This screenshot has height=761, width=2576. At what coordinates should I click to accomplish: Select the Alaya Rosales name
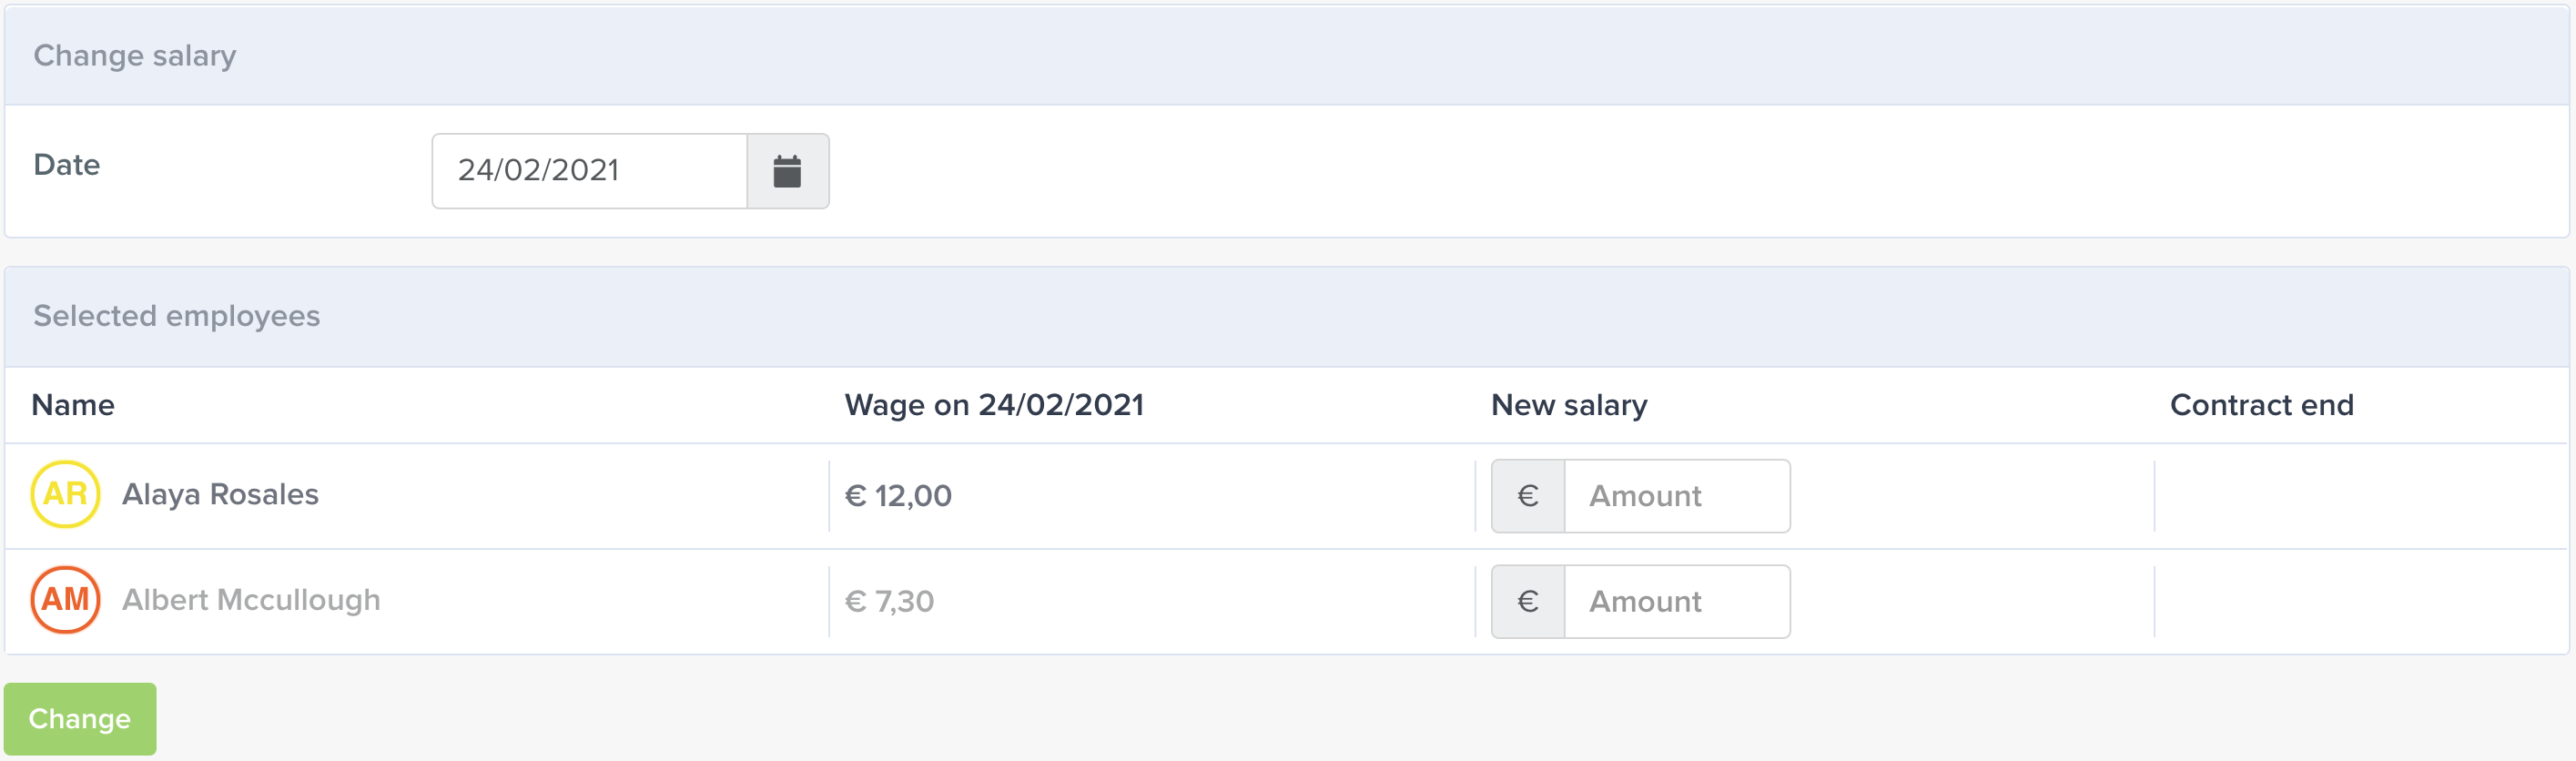[220, 494]
